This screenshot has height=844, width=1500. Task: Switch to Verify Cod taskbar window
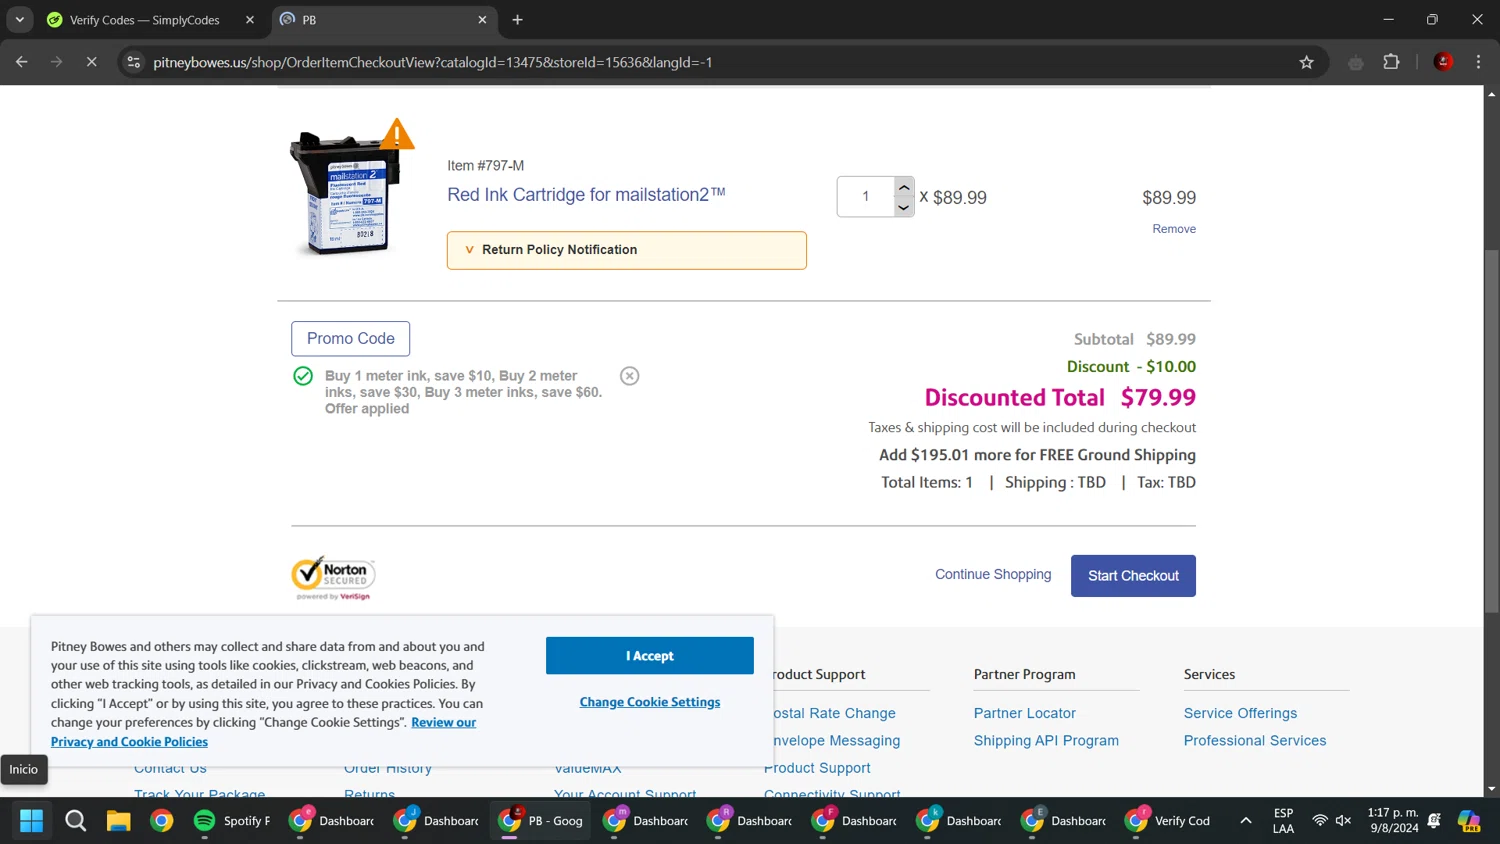coord(1168,821)
